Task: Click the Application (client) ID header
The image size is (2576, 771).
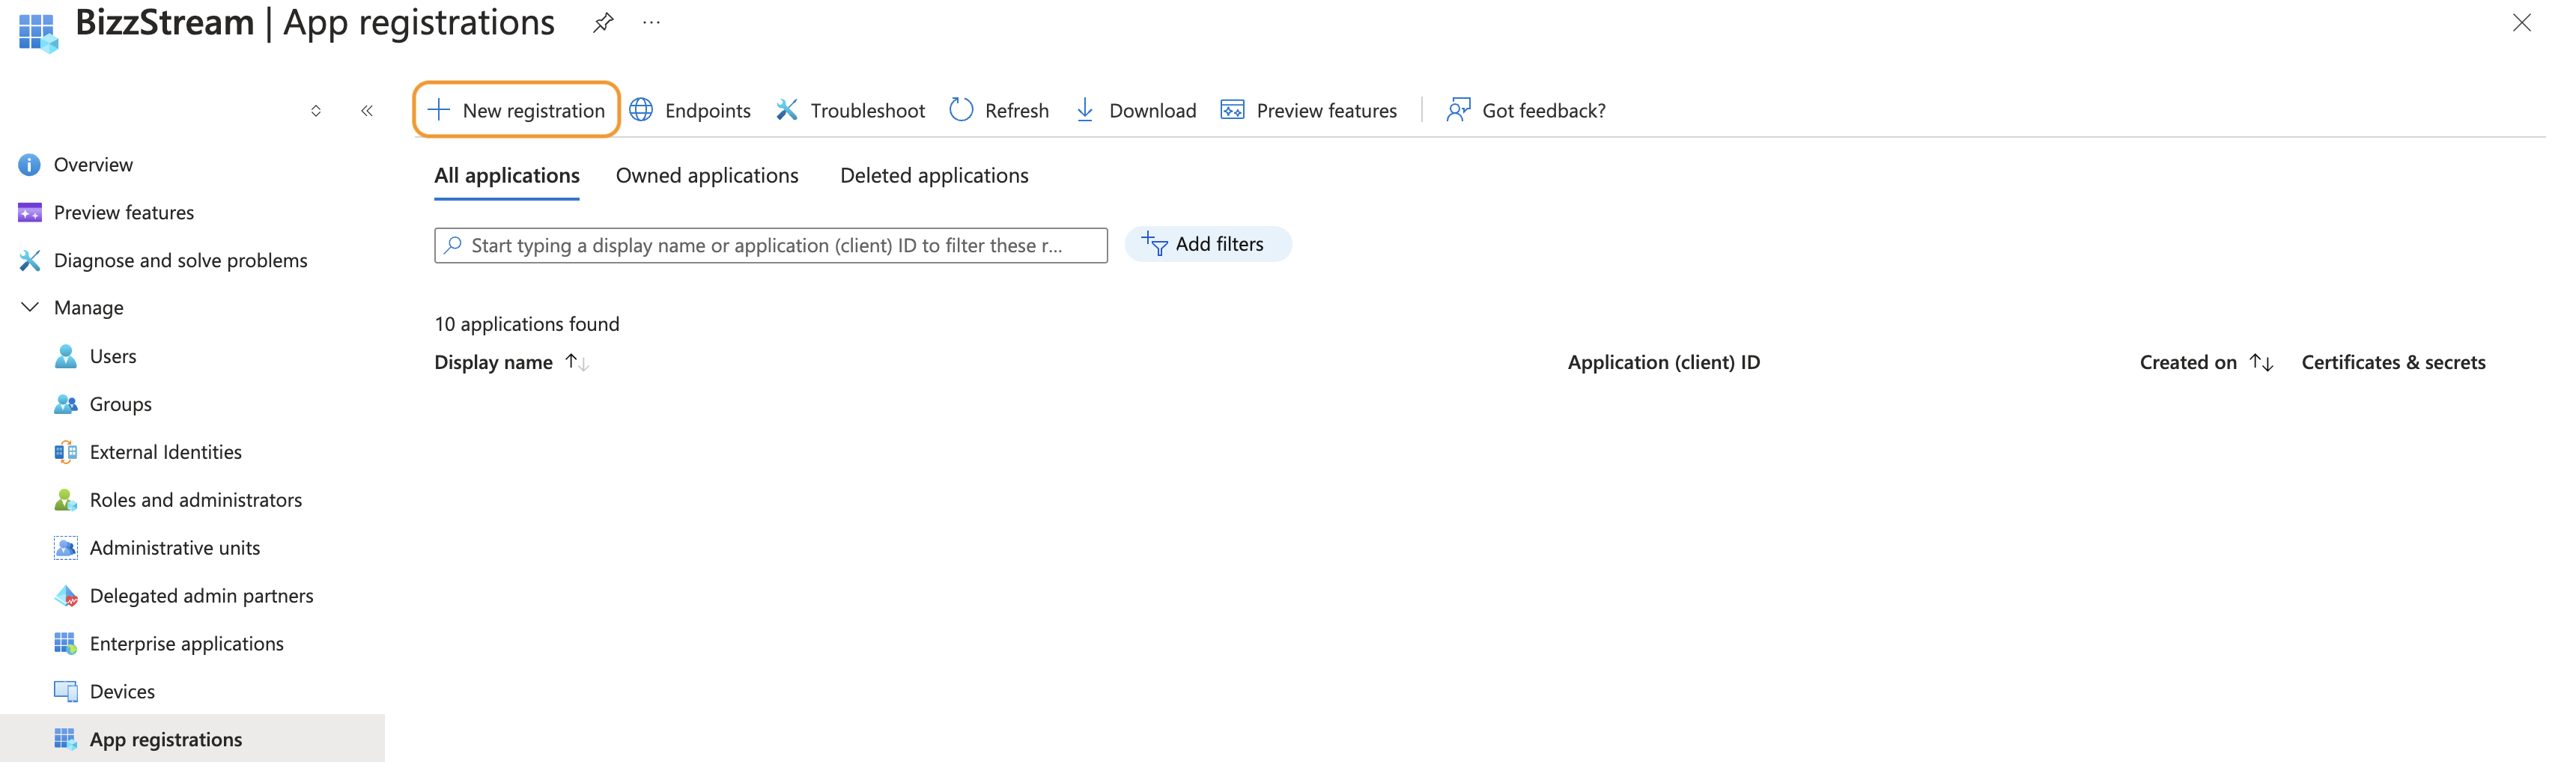Action: click(1663, 363)
